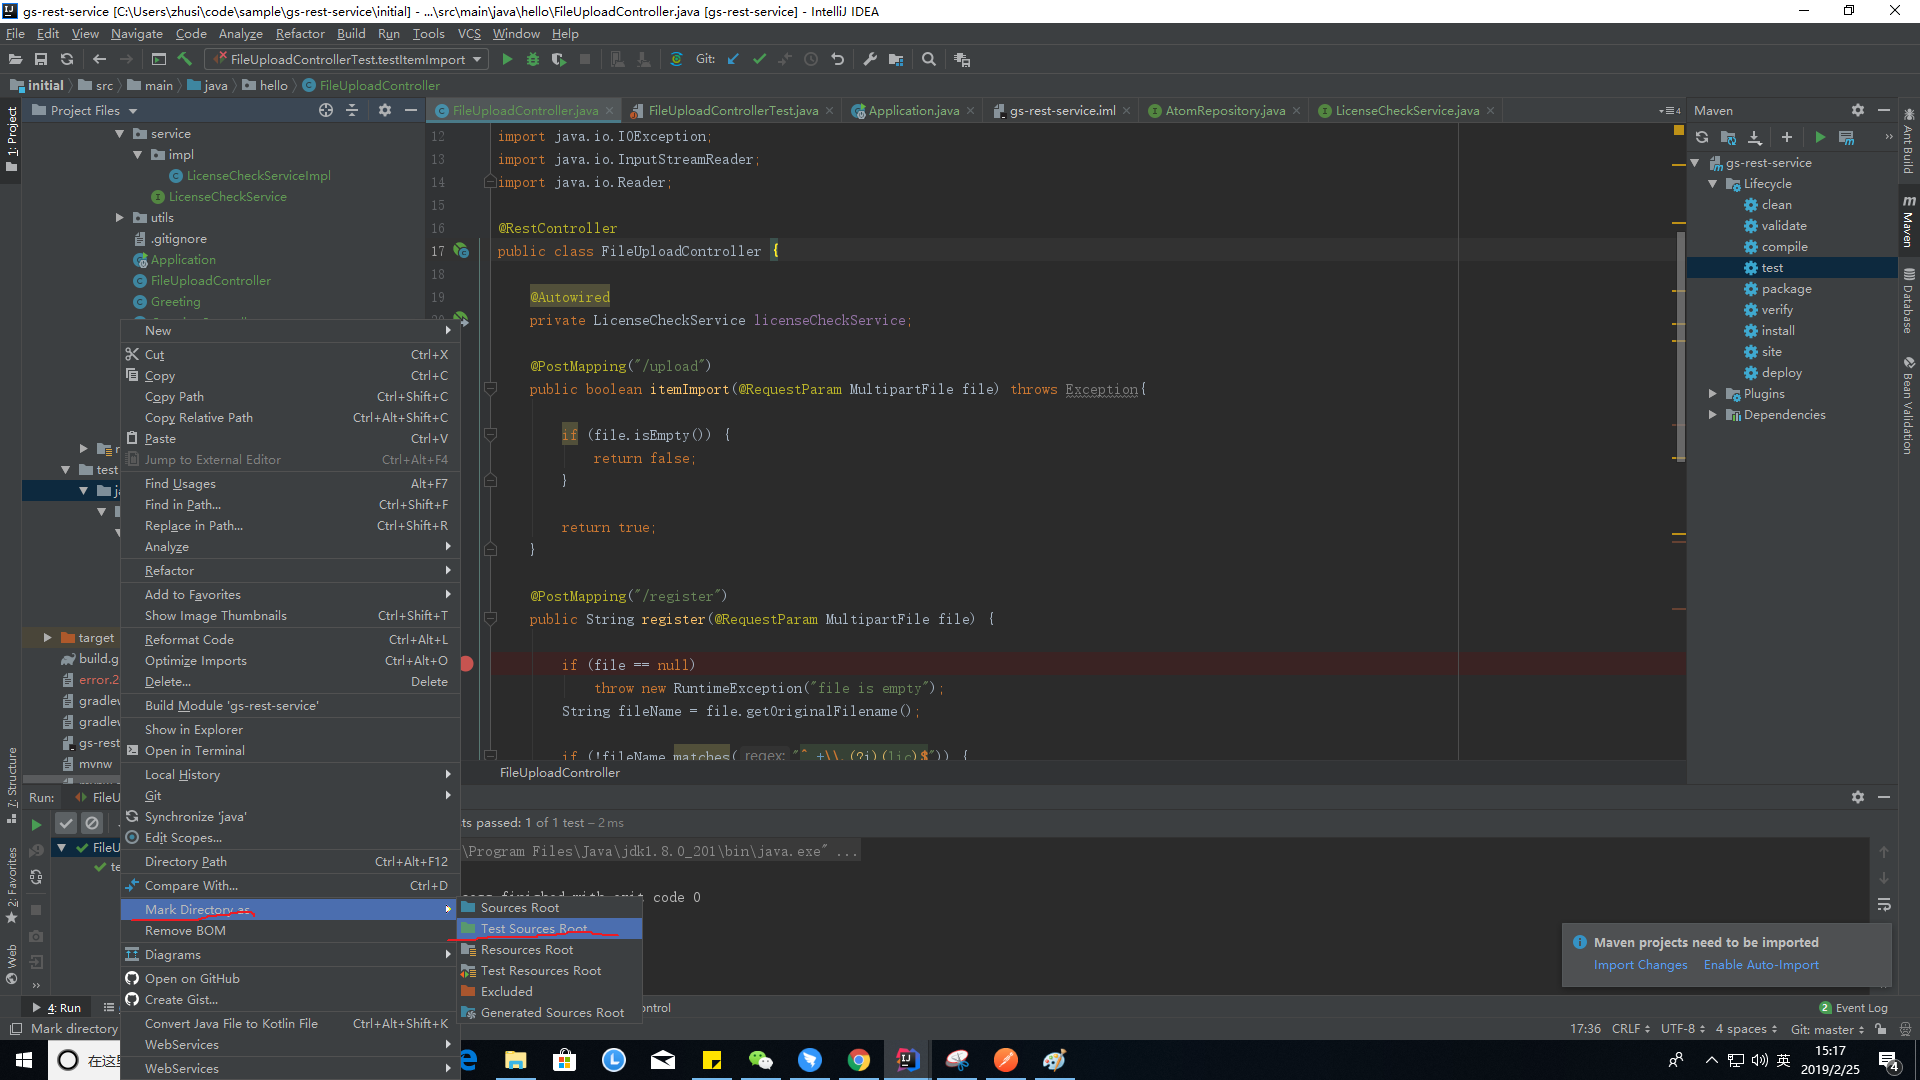Click Import Changes link
This screenshot has height=1080, width=1920.
[1640, 965]
